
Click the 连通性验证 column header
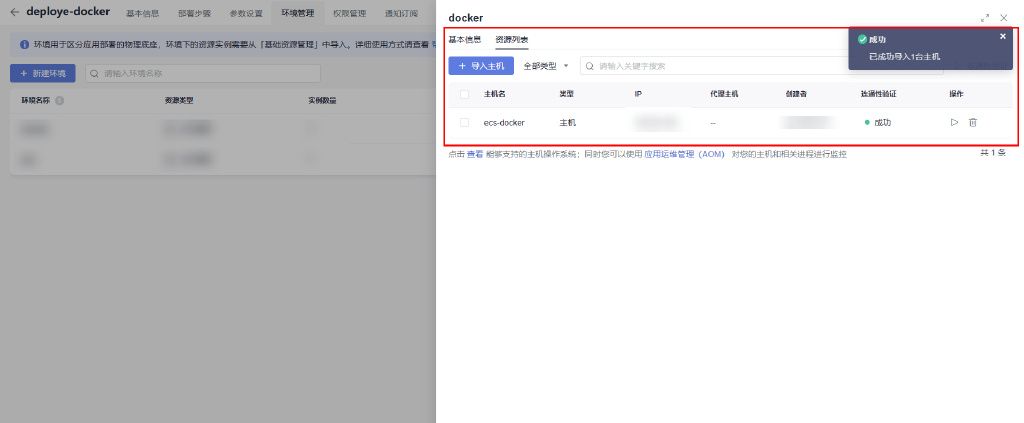tap(878, 94)
